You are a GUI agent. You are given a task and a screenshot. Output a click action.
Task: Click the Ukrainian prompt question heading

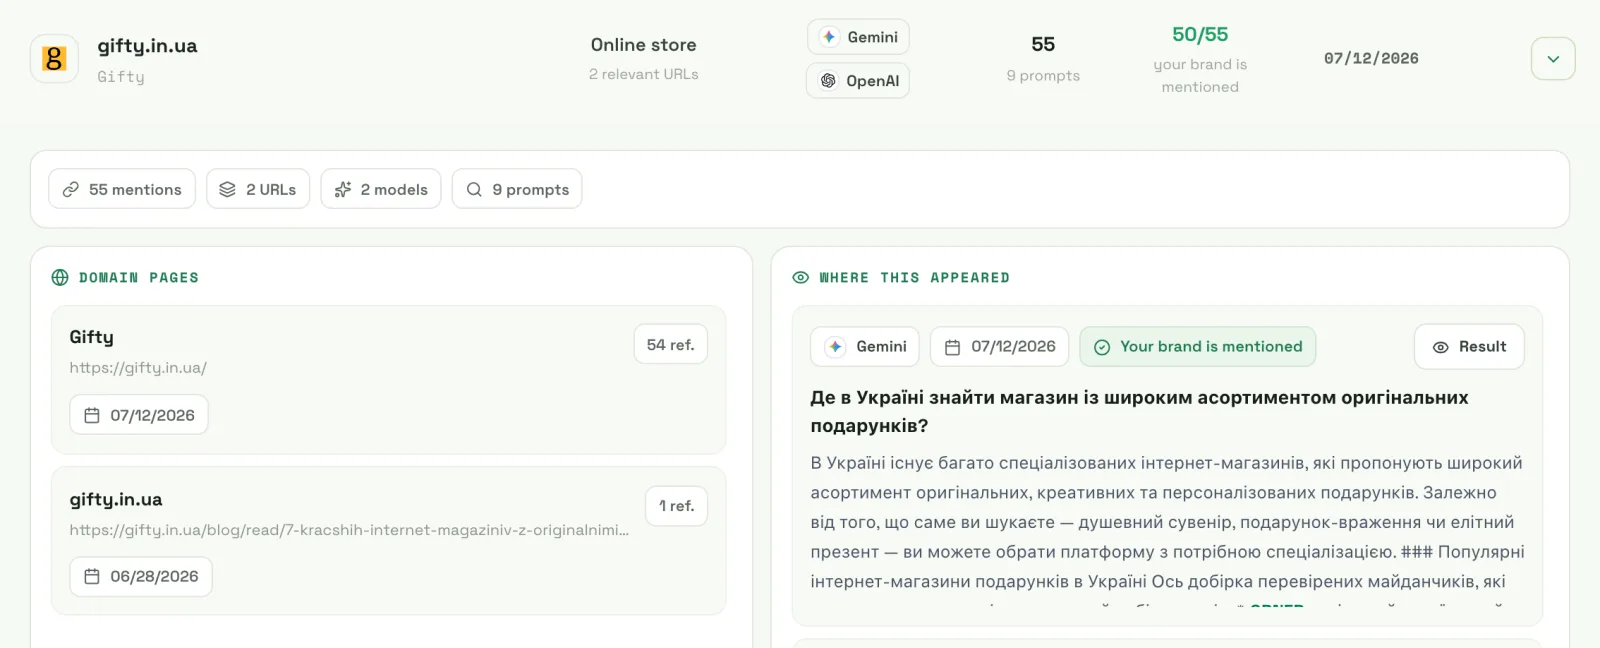(x=1139, y=411)
